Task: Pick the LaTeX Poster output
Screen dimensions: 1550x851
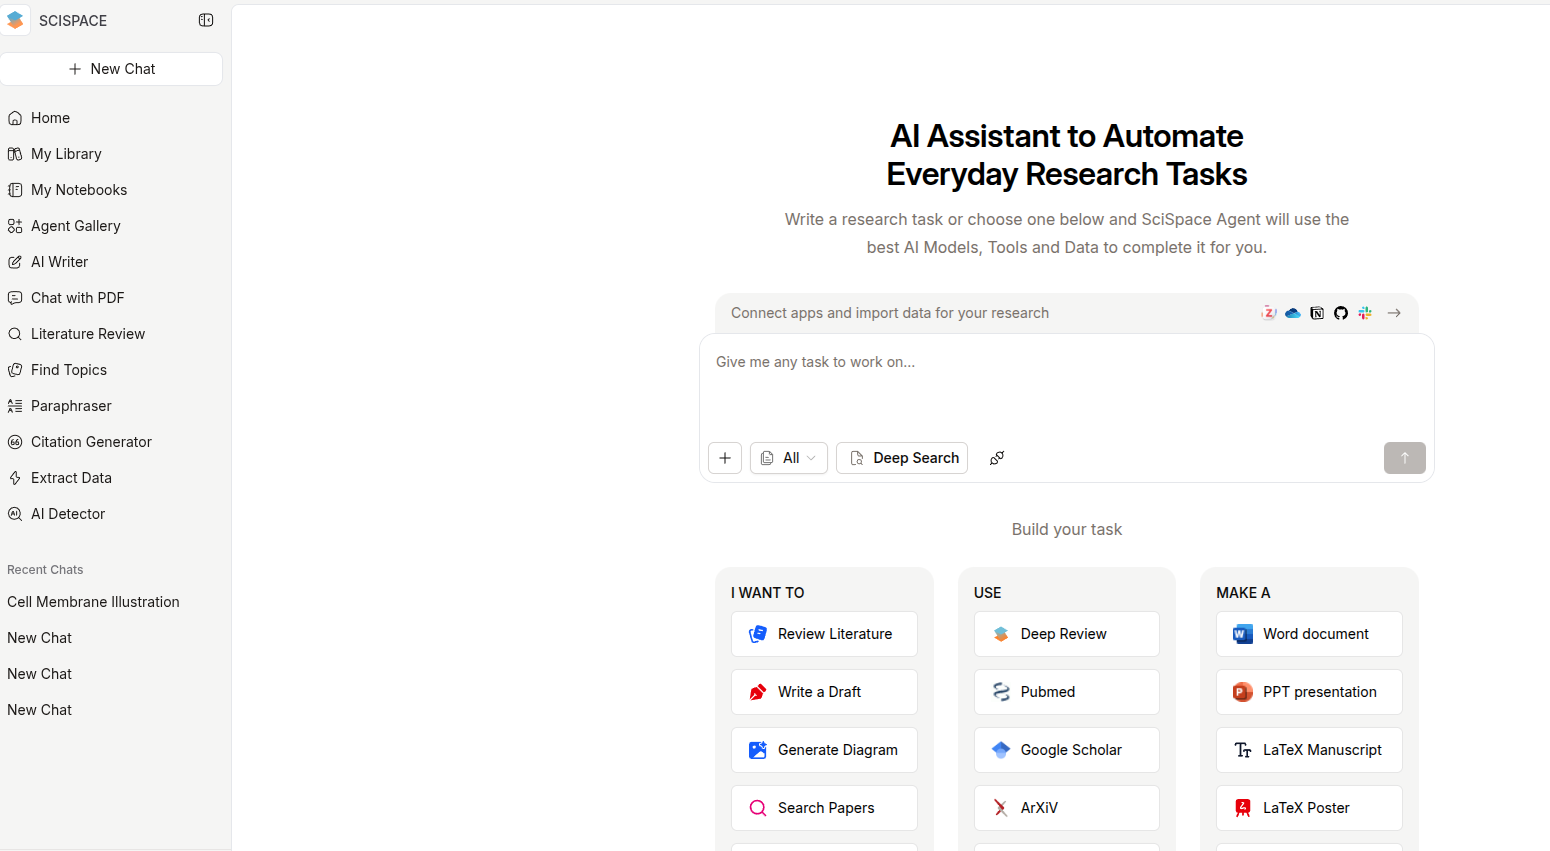Action: (1309, 808)
